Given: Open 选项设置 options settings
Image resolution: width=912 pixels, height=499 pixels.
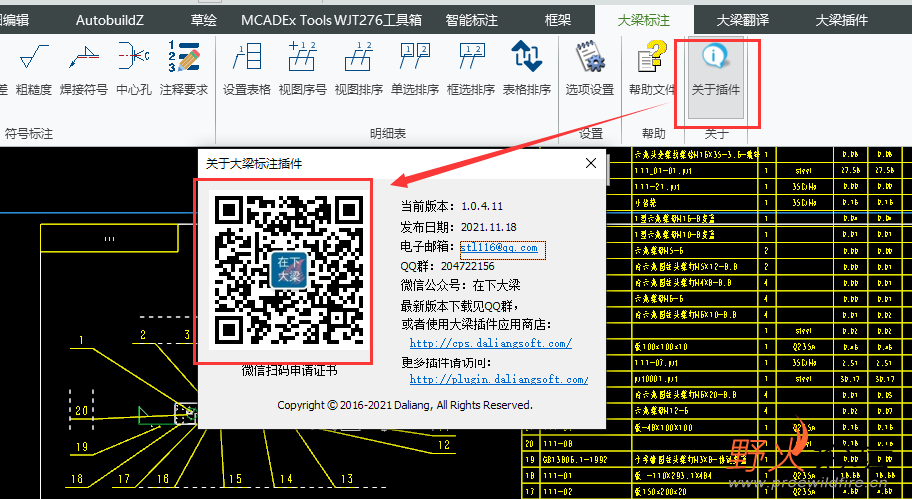Looking at the screenshot, I should tap(590, 69).
